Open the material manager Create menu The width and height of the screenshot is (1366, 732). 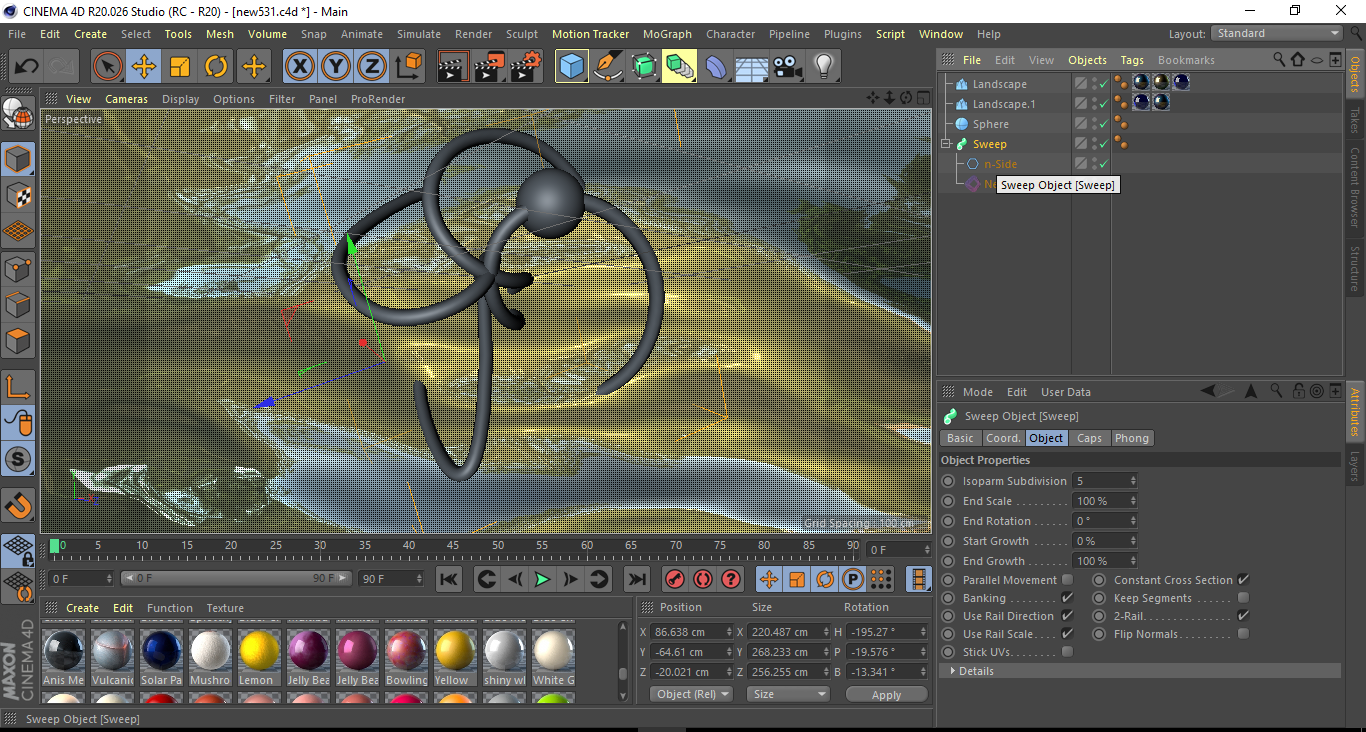click(82, 608)
